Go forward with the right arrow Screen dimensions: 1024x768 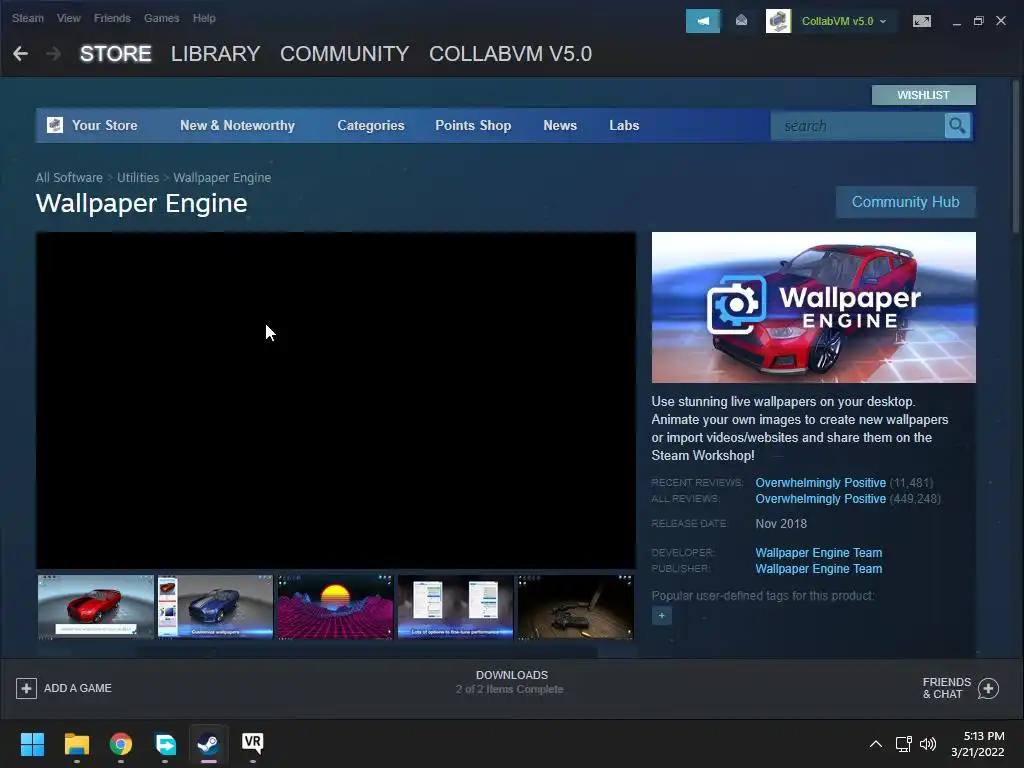(54, 54)
